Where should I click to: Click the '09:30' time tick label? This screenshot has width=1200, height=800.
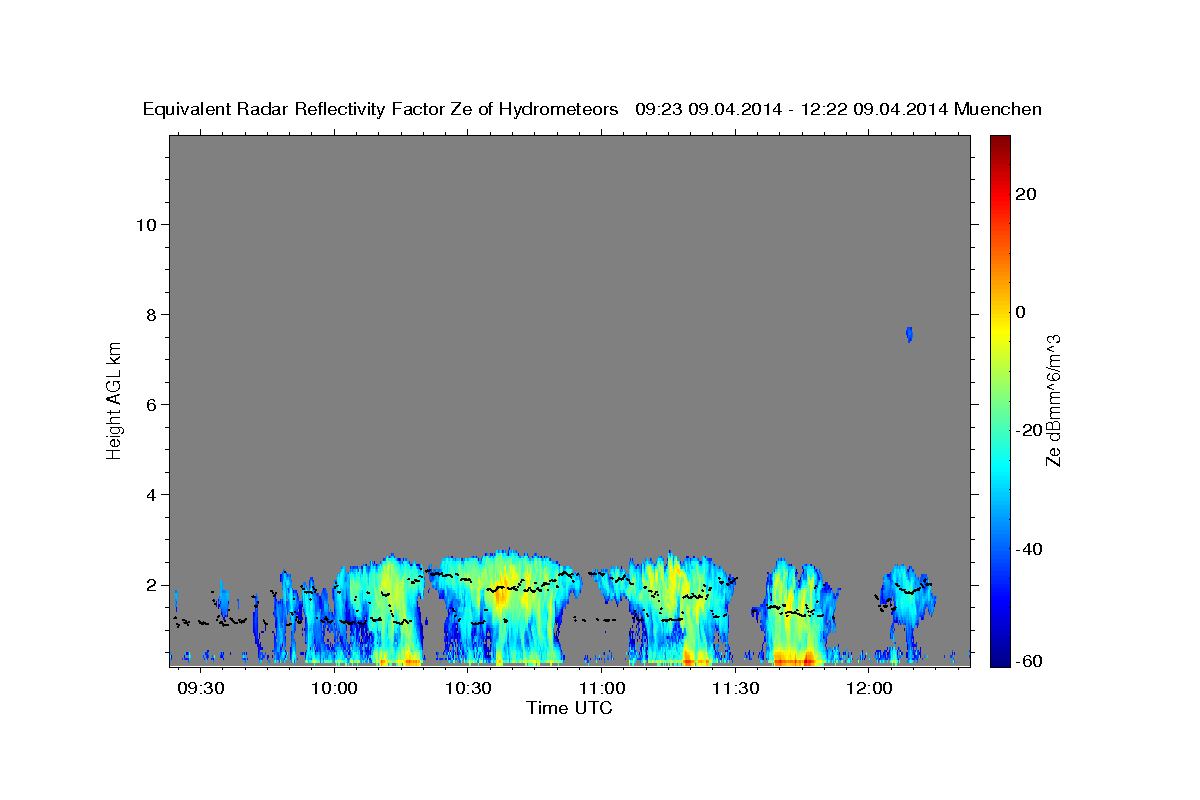pyautogui.click(x=201, y=688)
